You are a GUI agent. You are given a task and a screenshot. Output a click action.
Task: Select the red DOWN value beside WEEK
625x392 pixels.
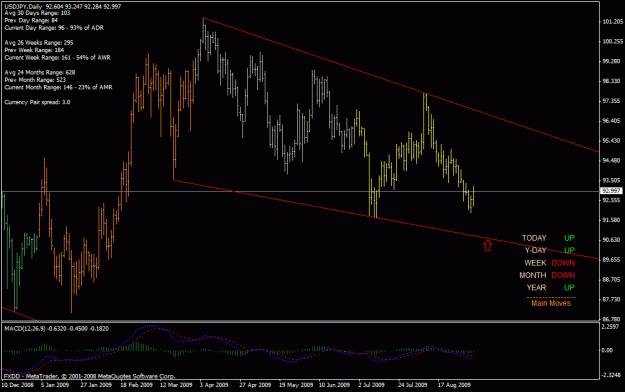563,263
